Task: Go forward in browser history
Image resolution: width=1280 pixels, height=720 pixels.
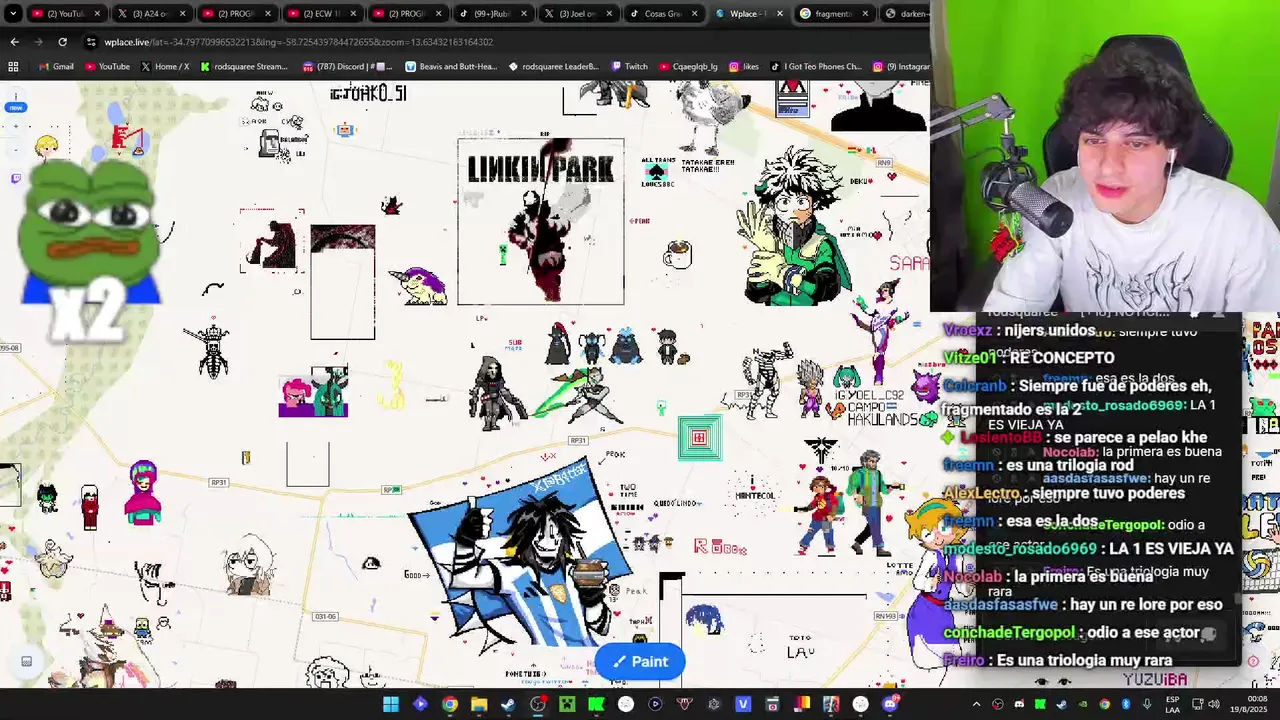Action: [38, 42]
